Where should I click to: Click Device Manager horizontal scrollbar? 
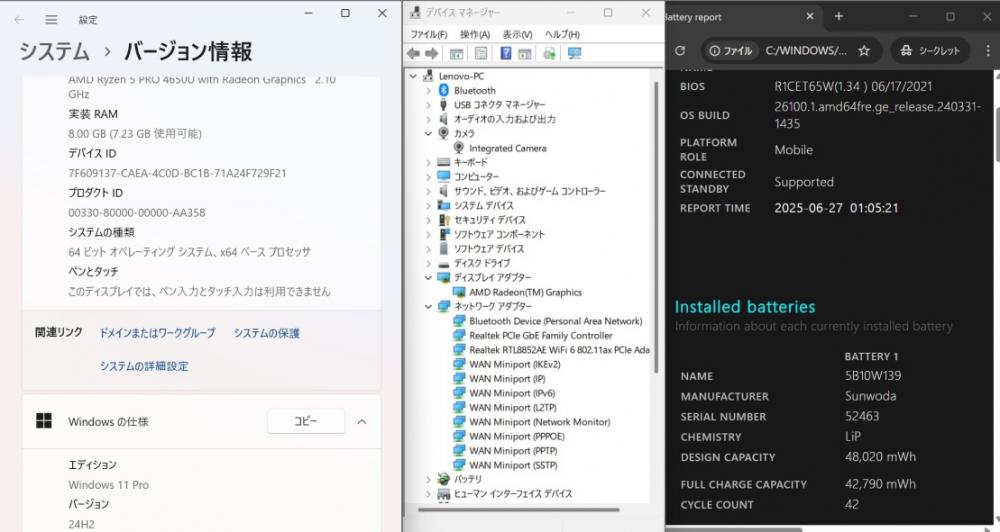pos(518,510)
